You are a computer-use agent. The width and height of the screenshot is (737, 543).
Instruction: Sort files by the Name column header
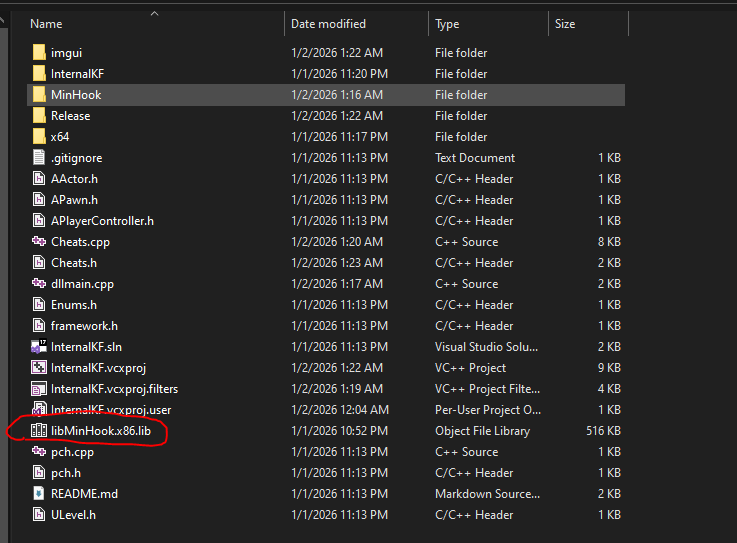tap(46, 24)
